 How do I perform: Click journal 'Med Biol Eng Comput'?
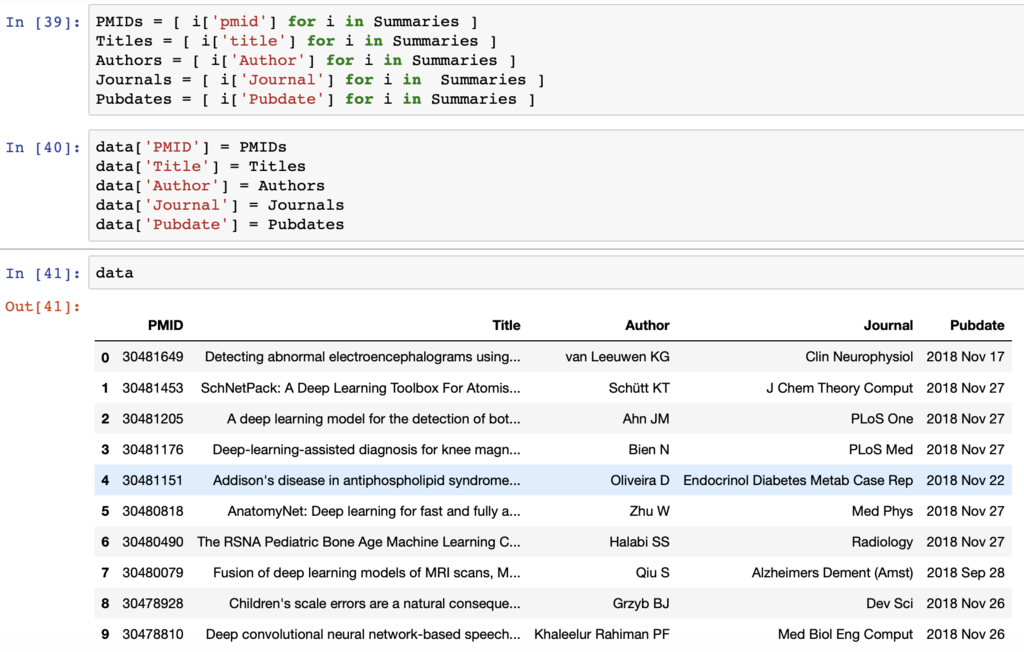(x=845, y=634)
